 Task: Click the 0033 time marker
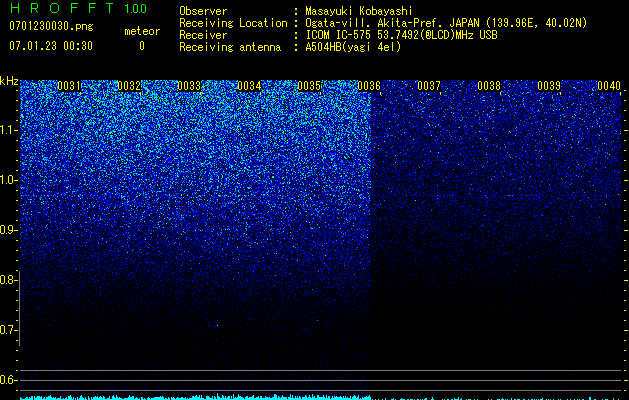pyautogui.click(x=189, y=86)
